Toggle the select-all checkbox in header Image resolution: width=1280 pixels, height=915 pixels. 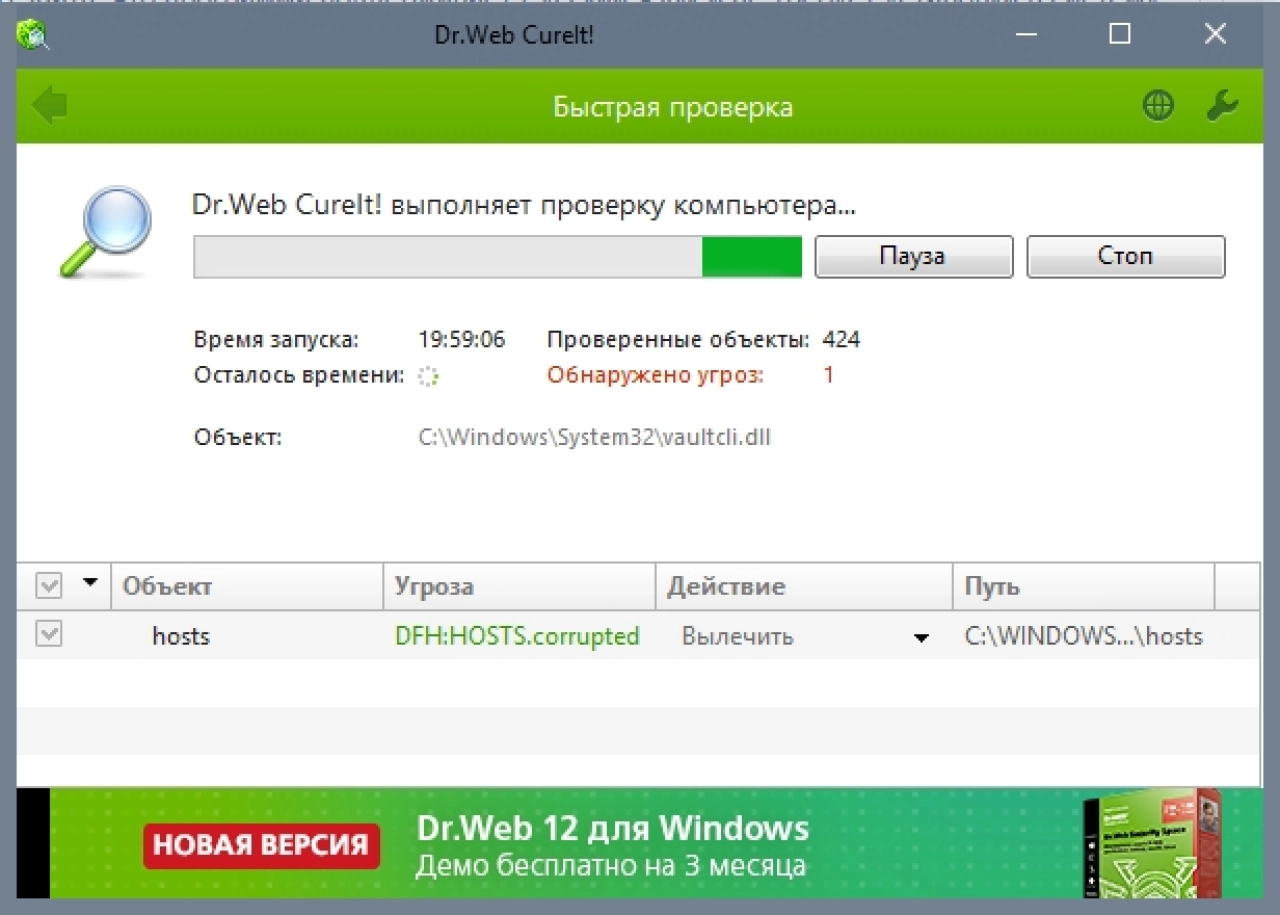click(x=49, y=586)
